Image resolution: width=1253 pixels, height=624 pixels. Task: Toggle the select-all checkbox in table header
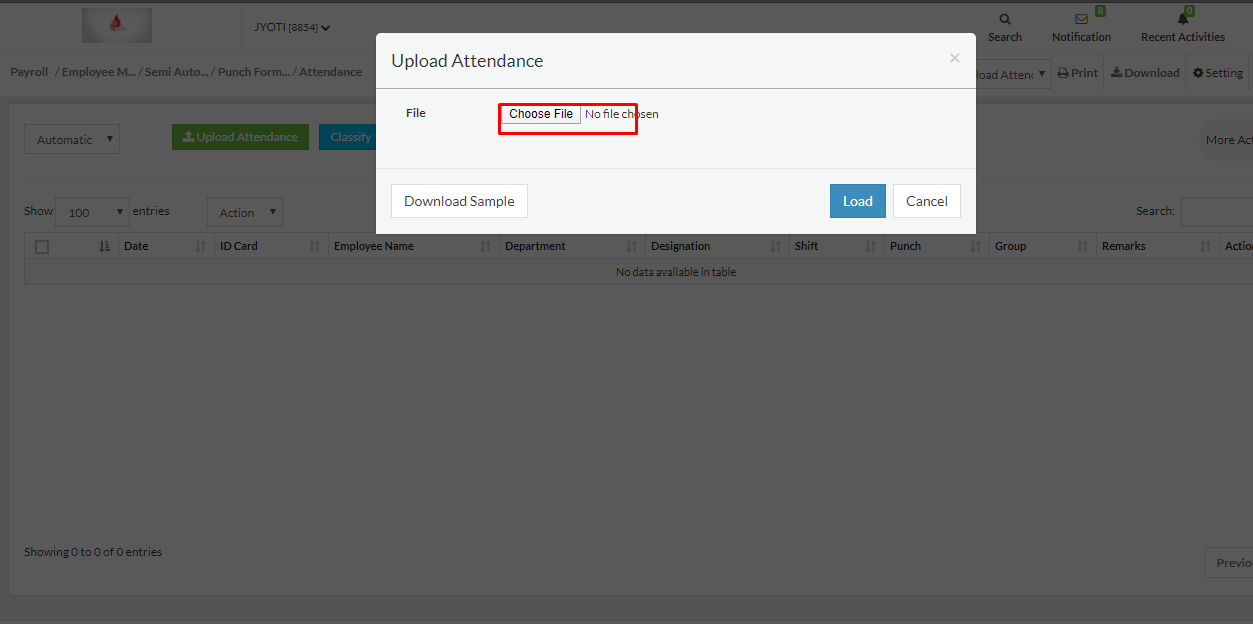42,246
